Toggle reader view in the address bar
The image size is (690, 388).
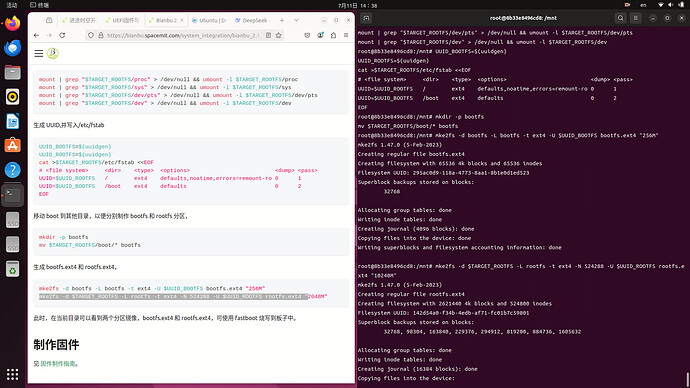(x=268, y=35)
